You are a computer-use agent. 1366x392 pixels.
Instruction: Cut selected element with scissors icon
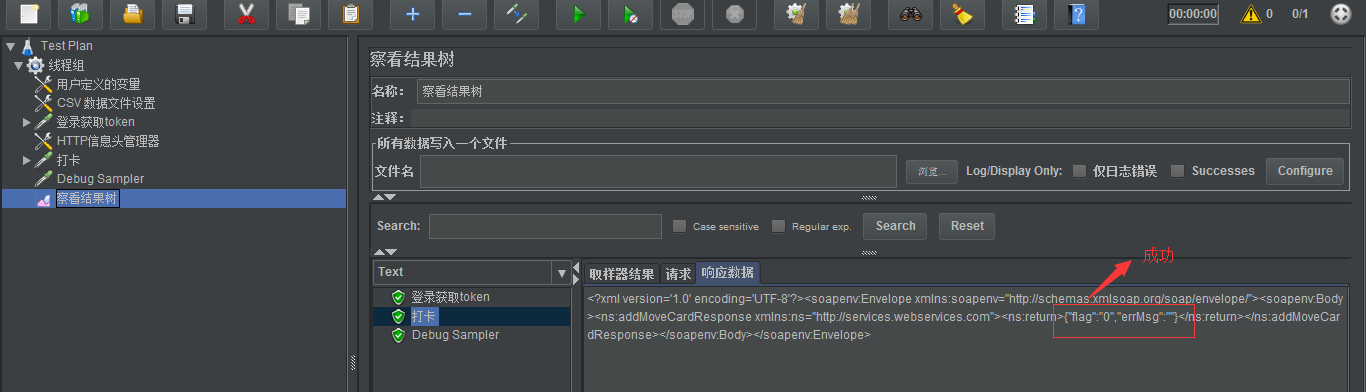point(246,14)
